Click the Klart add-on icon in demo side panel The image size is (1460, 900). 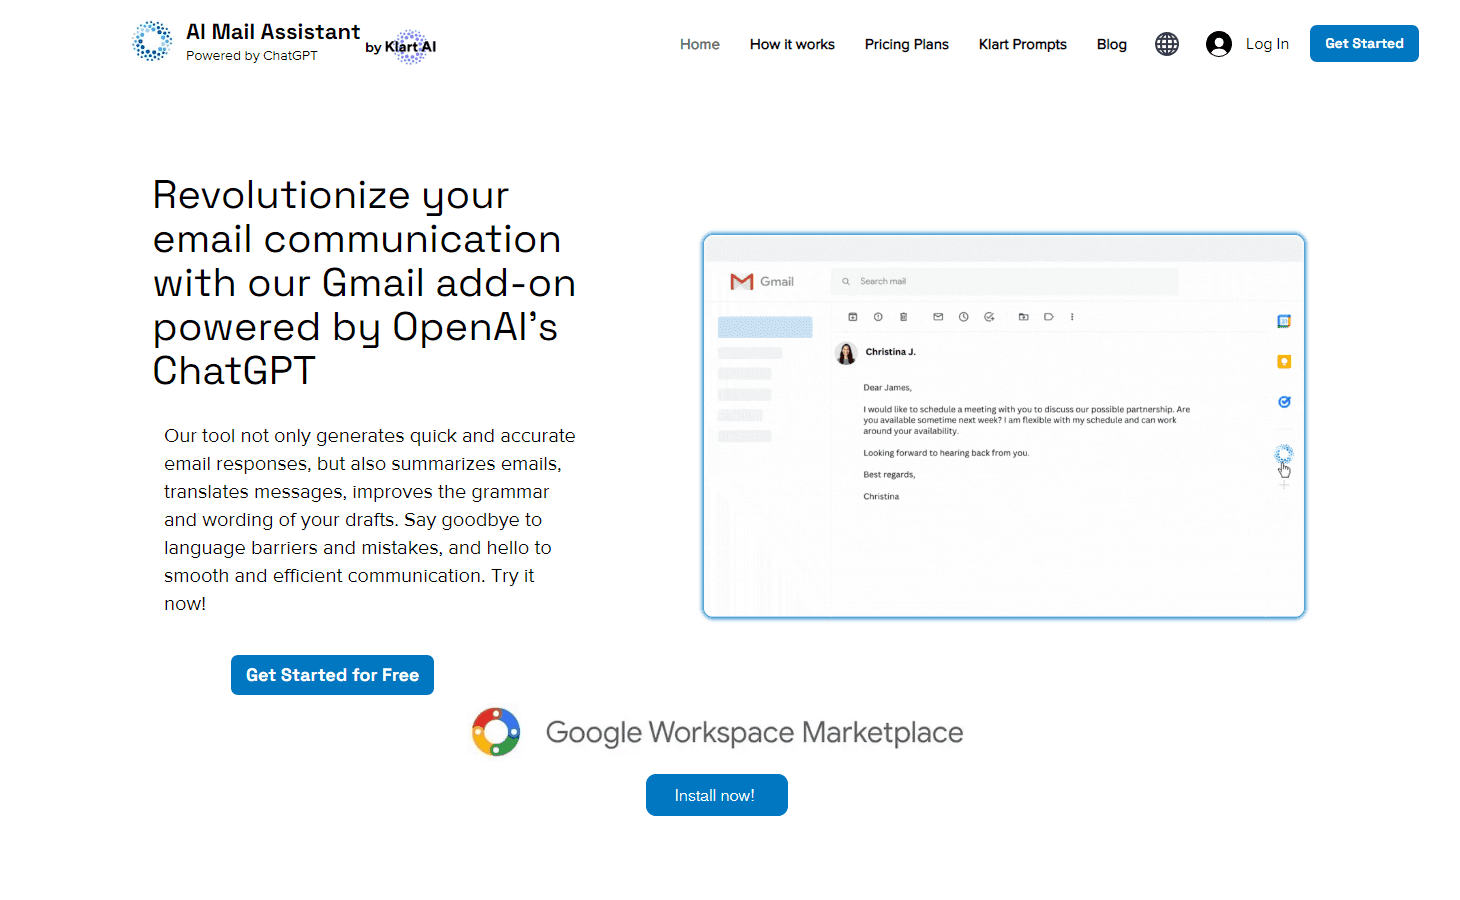pos(1284,454)
